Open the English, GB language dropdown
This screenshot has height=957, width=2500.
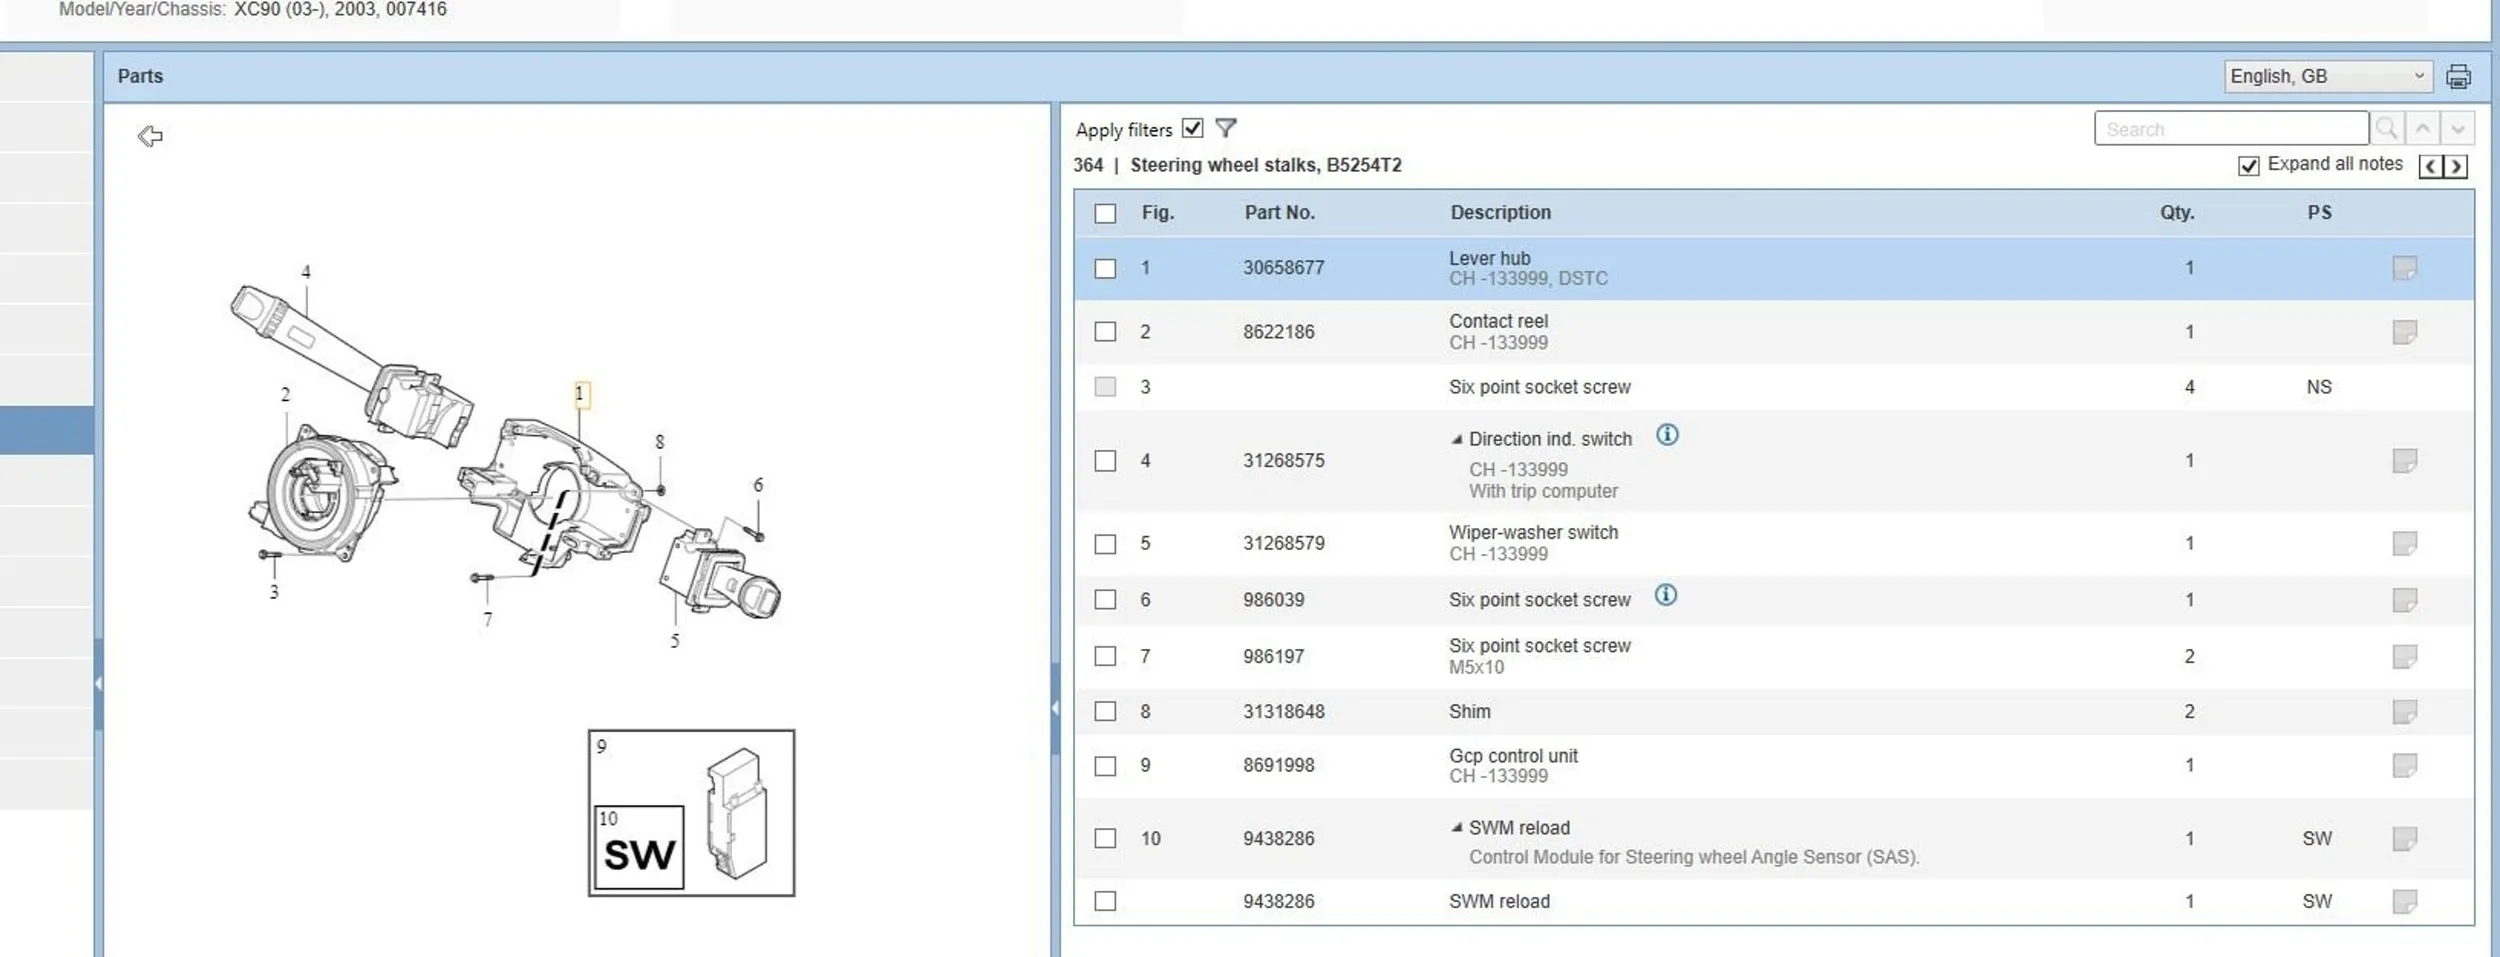(x=2328, y=77)
